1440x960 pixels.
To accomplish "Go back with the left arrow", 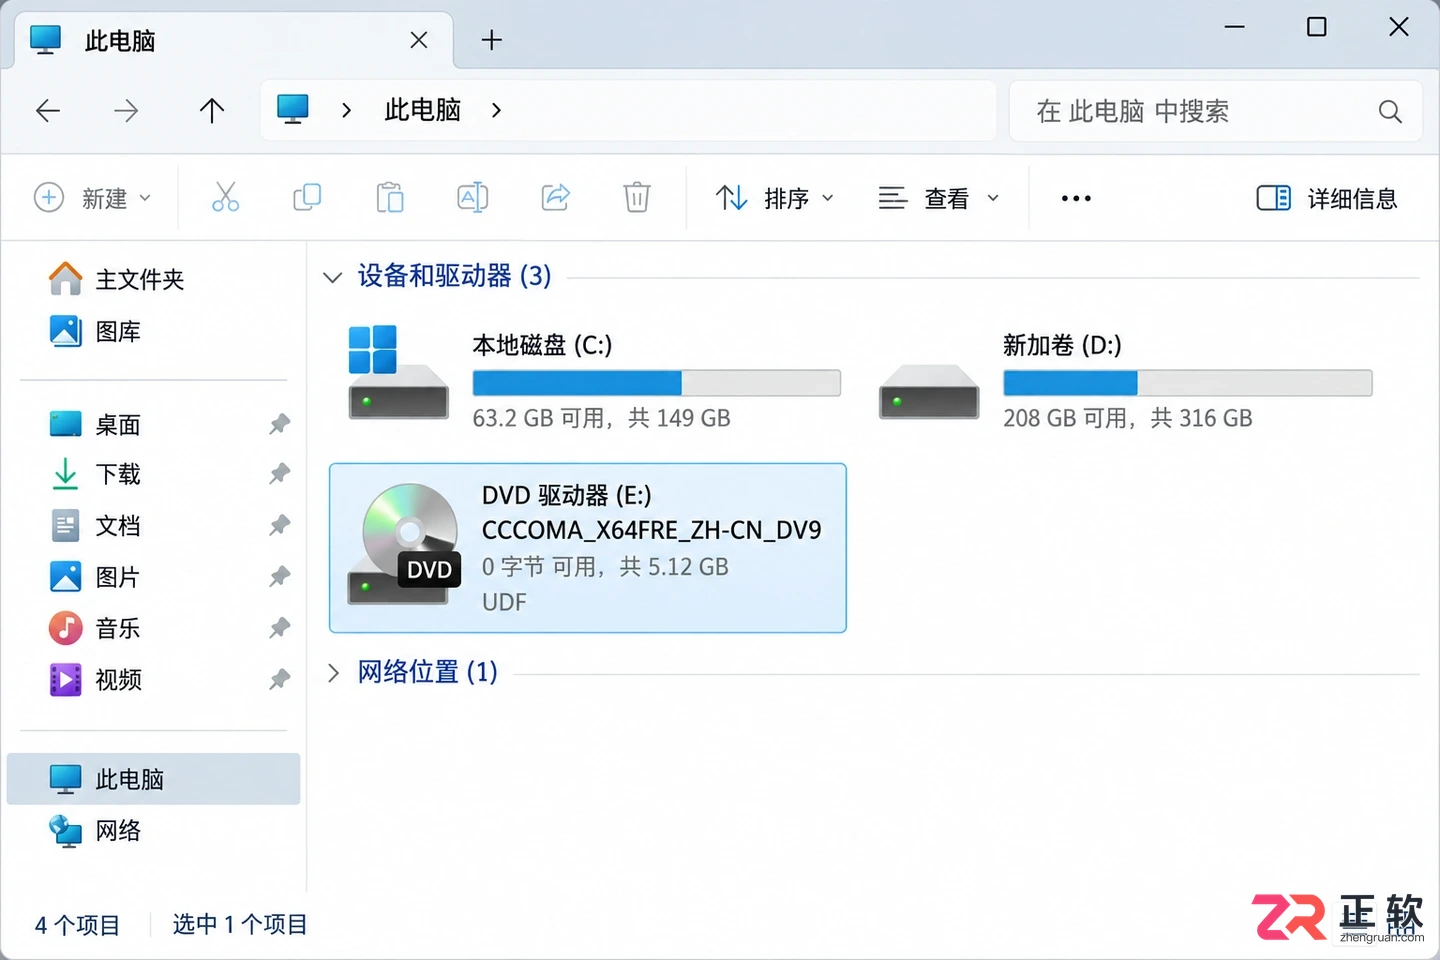I will (x=48, y=110).
